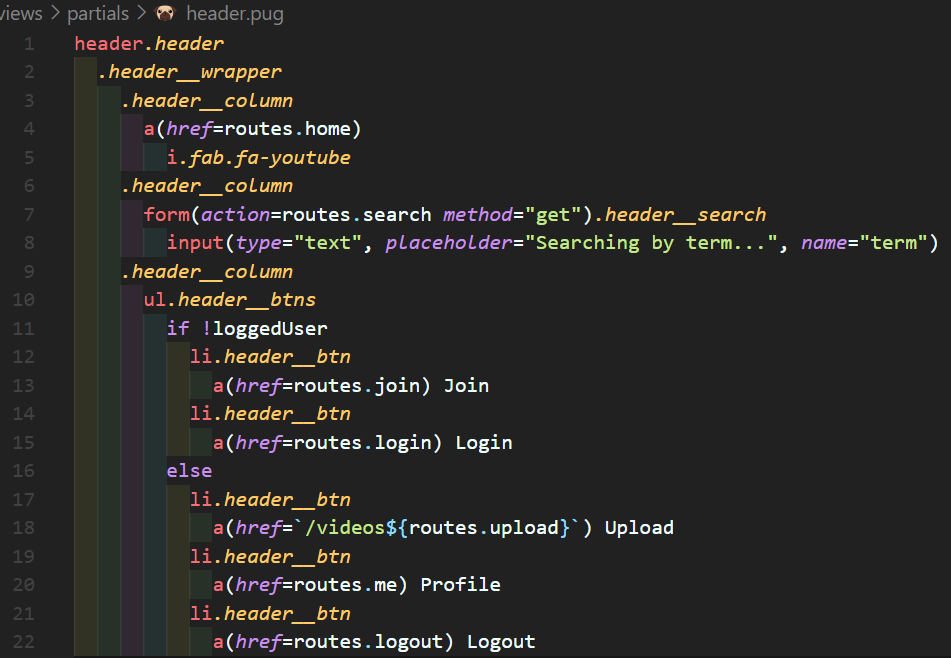Click name="term" attribute
This screenshot has height=658, width=951.
(864, 243)
